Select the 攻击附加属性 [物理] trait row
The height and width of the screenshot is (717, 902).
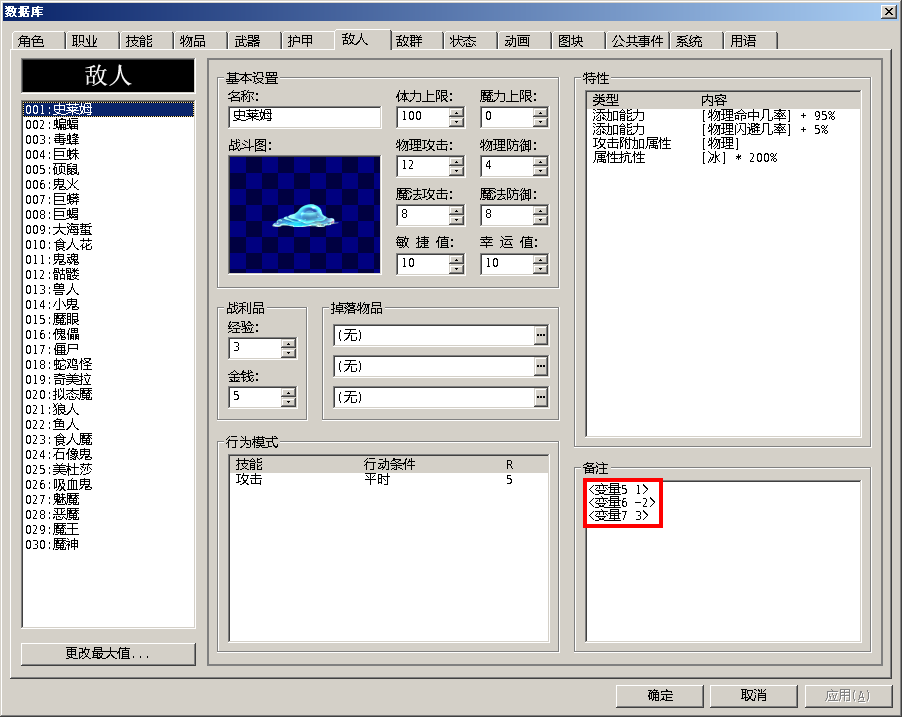[x=723, y=143]
